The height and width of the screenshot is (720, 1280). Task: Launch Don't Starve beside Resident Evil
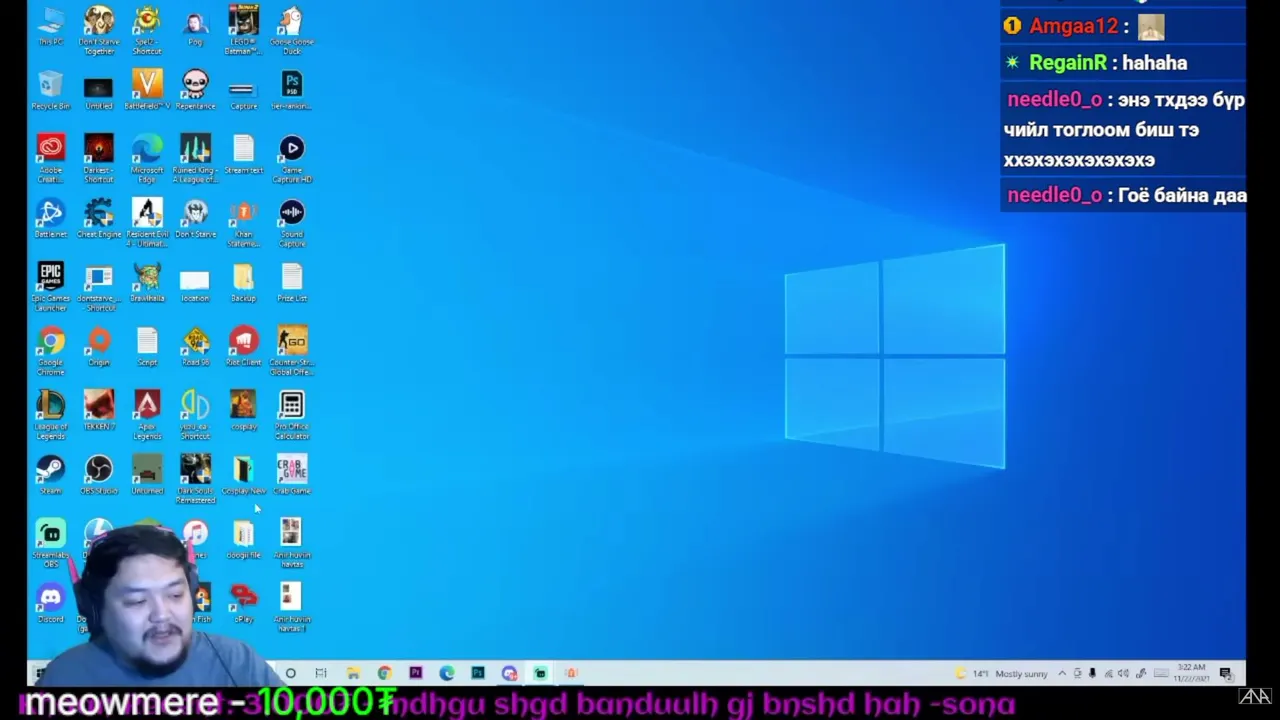tap(195, 218)
